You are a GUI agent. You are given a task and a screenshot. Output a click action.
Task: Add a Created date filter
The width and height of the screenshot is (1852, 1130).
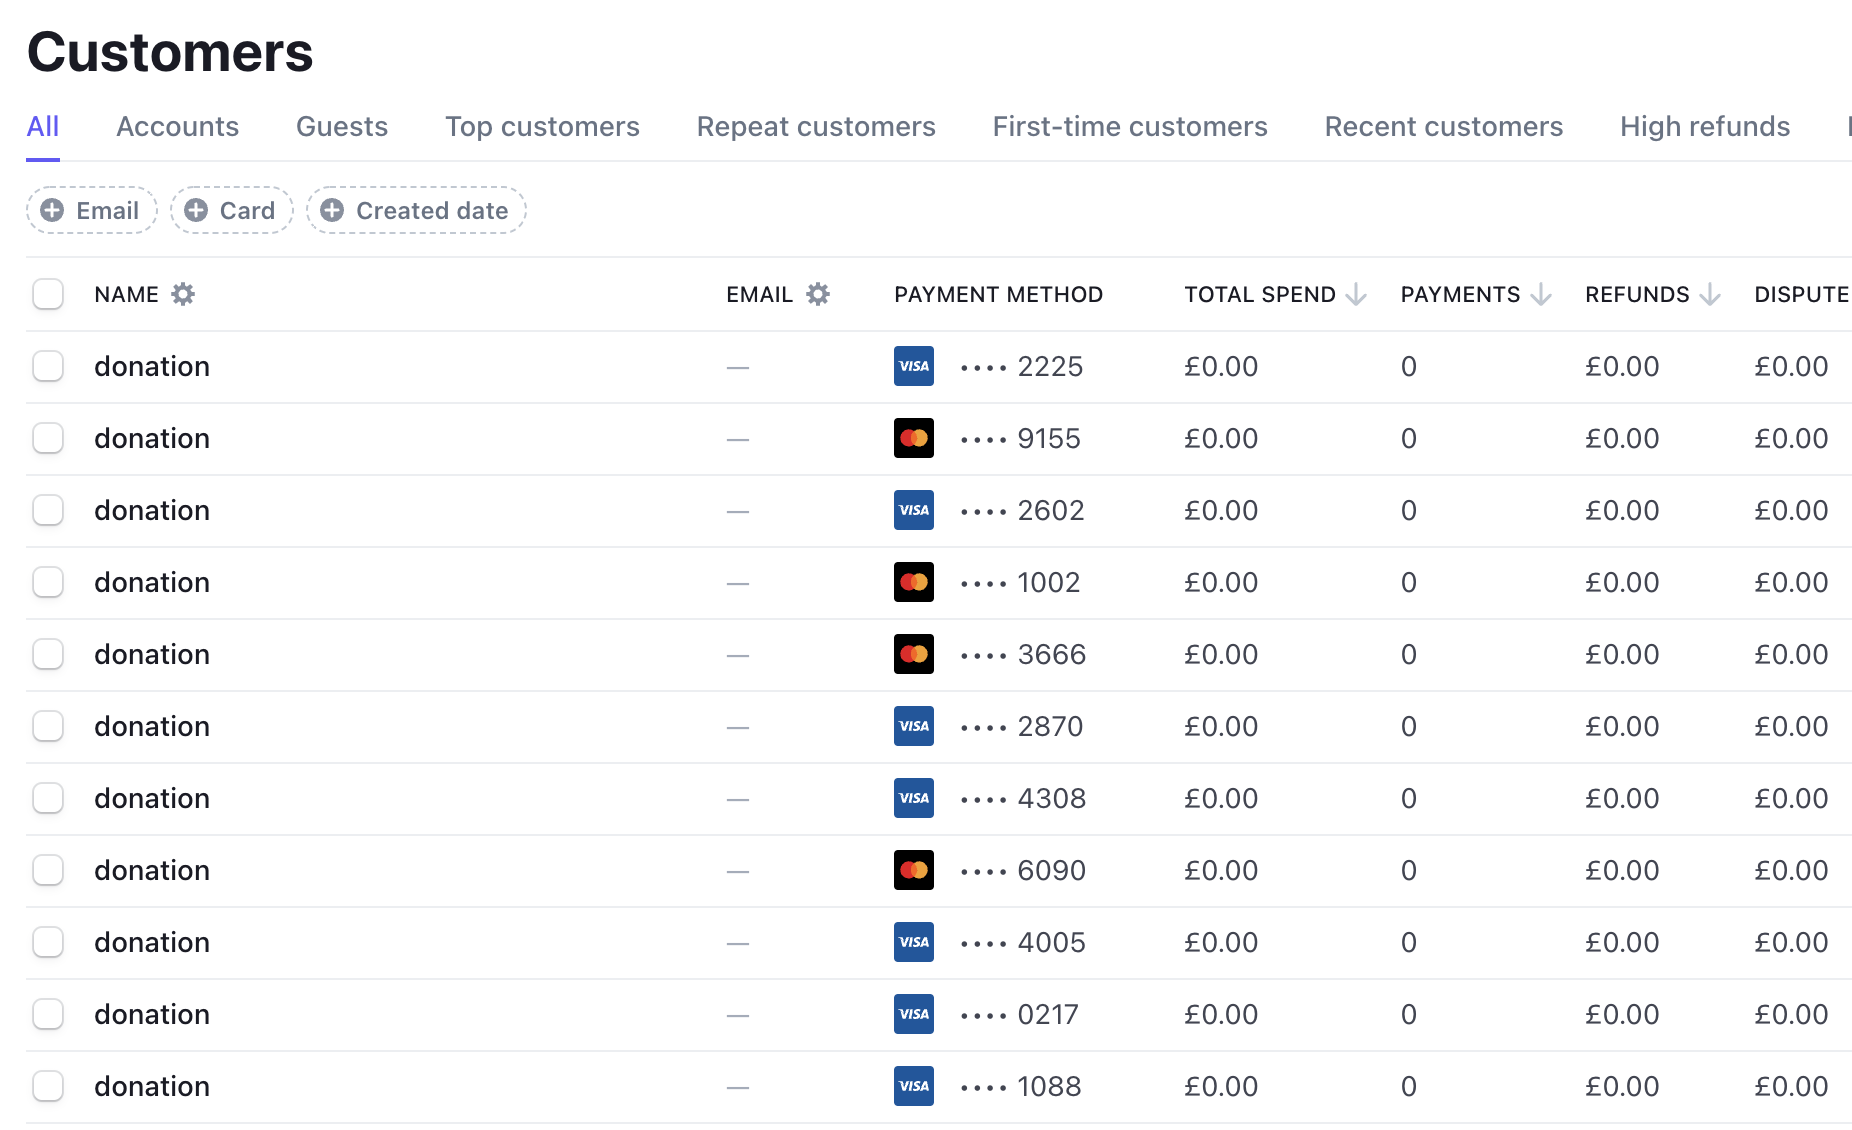[x=416, y=210]
